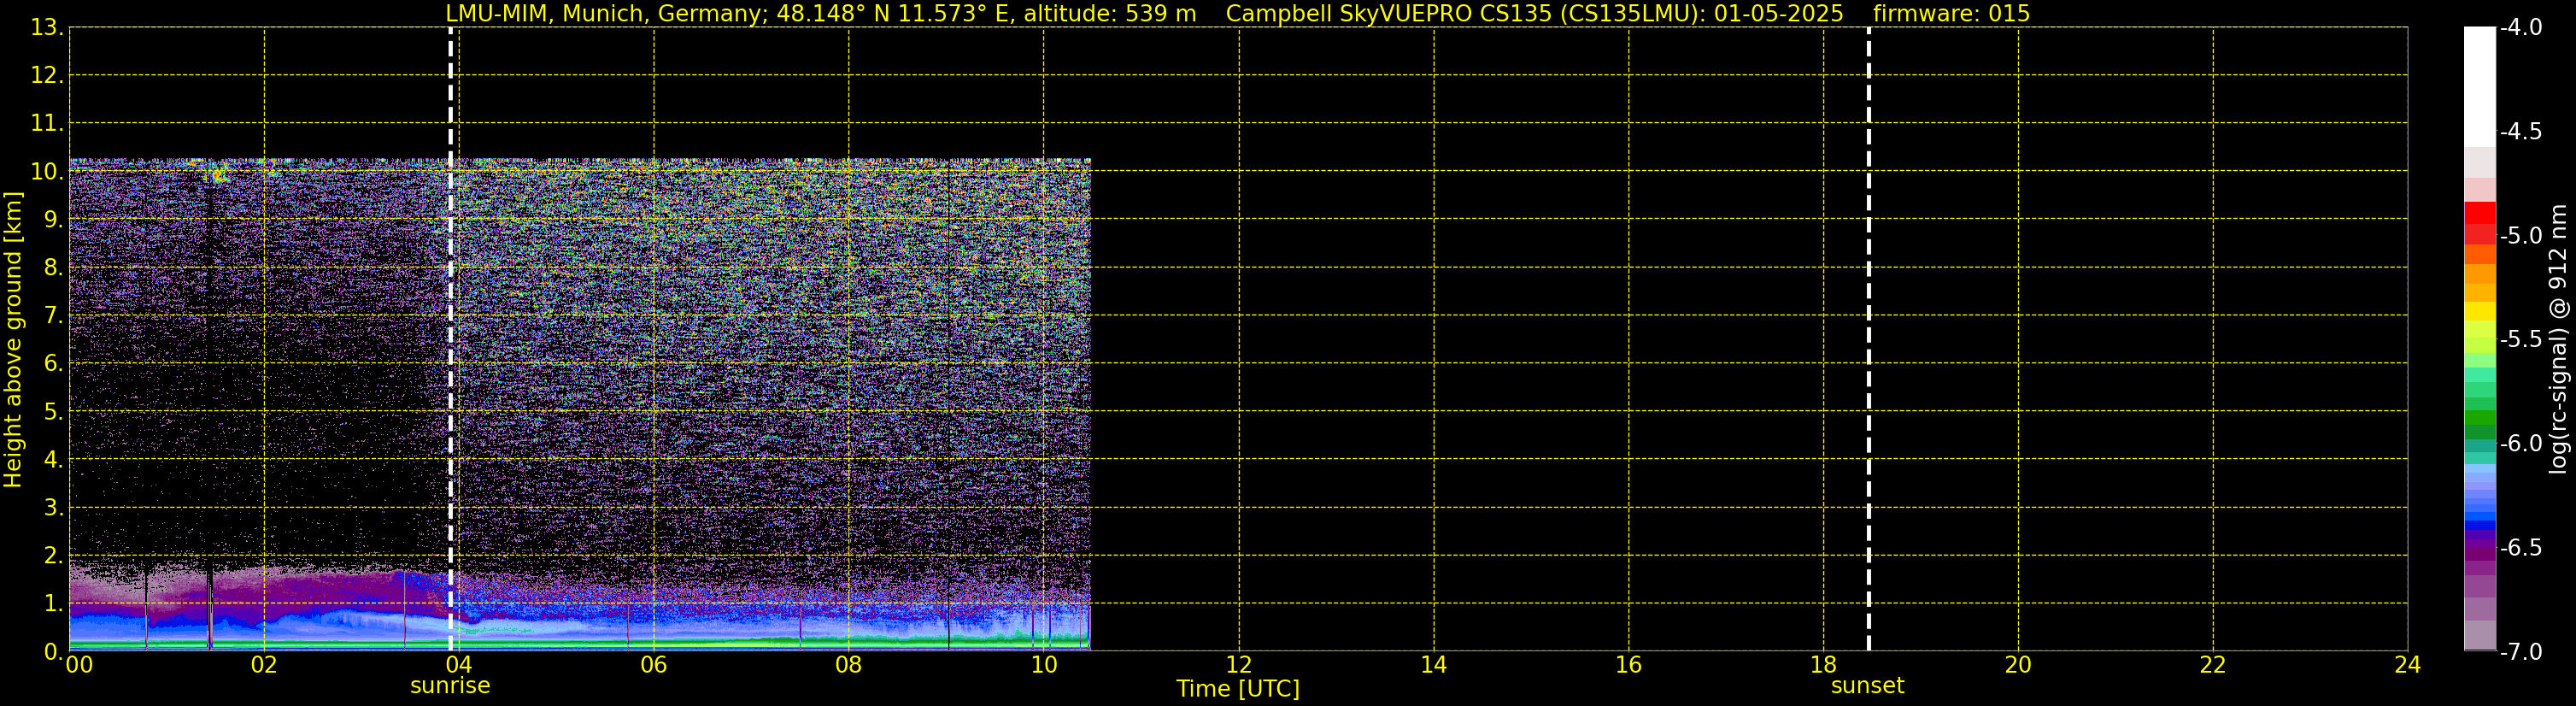Click the '7.' height axis tick
Viewport: 2576px width, 706px height.
click(x=52, y=315)
